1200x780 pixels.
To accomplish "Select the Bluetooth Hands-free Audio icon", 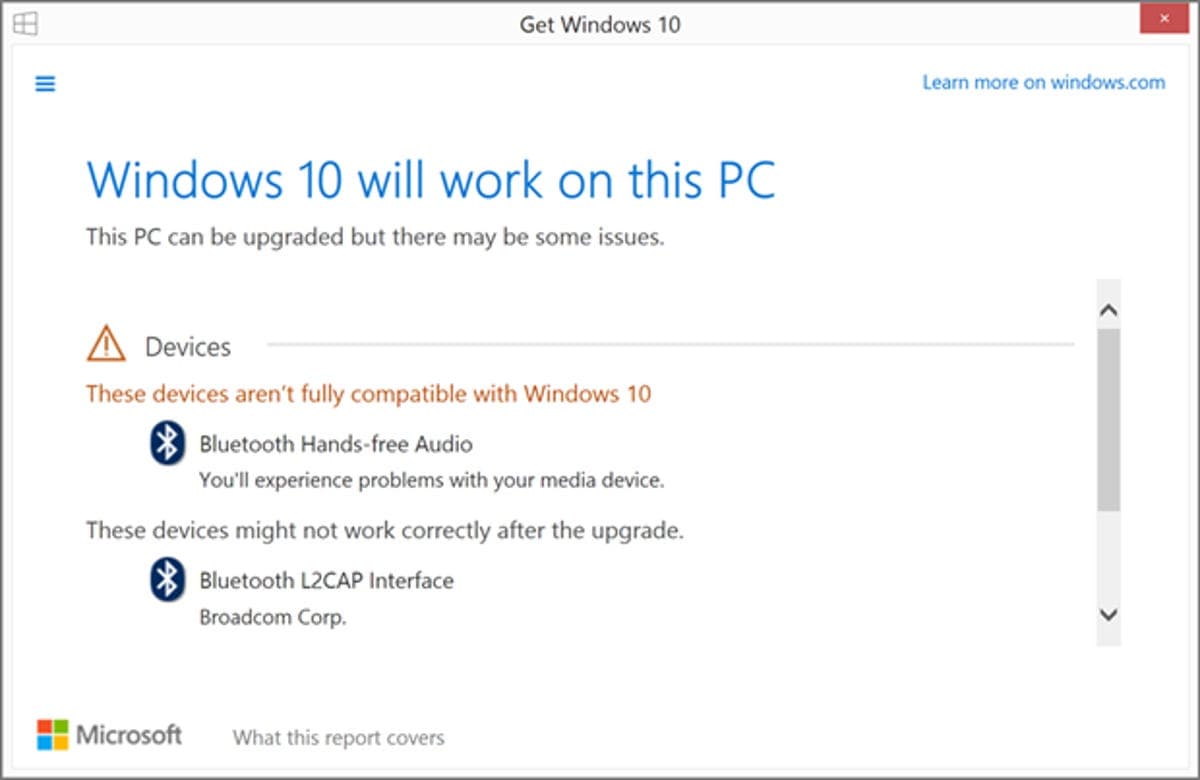I will (168, 443).
